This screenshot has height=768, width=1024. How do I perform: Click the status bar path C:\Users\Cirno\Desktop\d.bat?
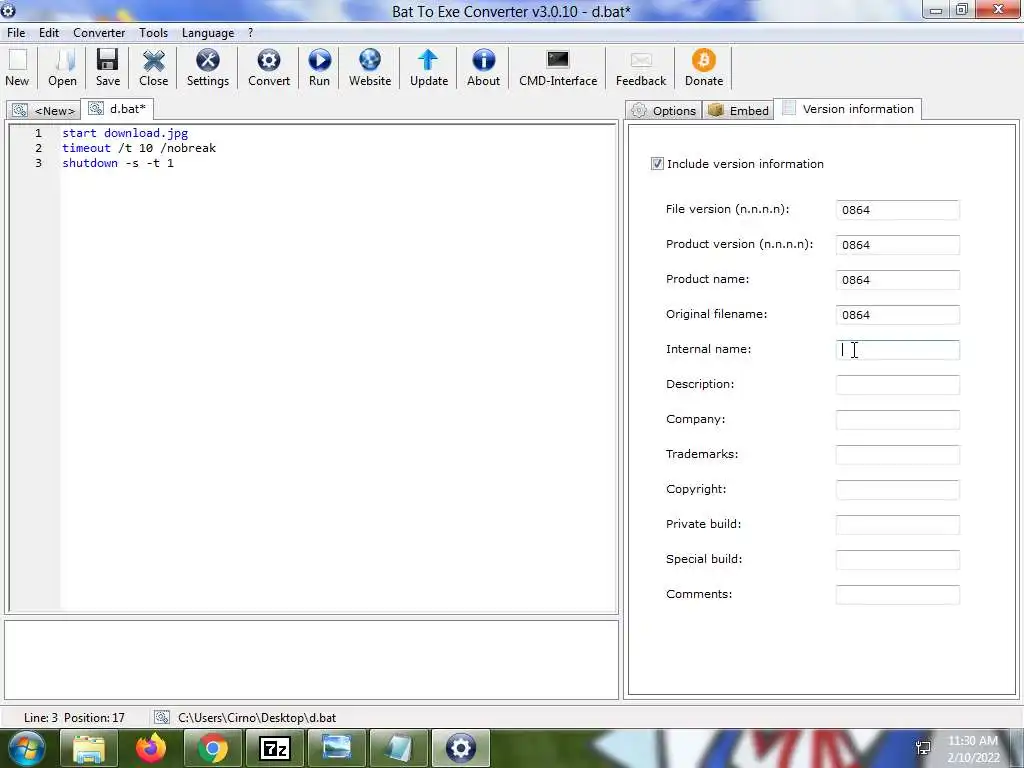click(257, 718)
